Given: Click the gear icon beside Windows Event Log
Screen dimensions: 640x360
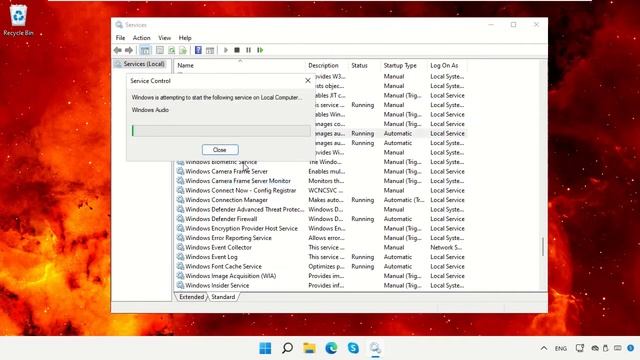Looking at the screenshot, I should pyautogui.click(x=180, y=257).
